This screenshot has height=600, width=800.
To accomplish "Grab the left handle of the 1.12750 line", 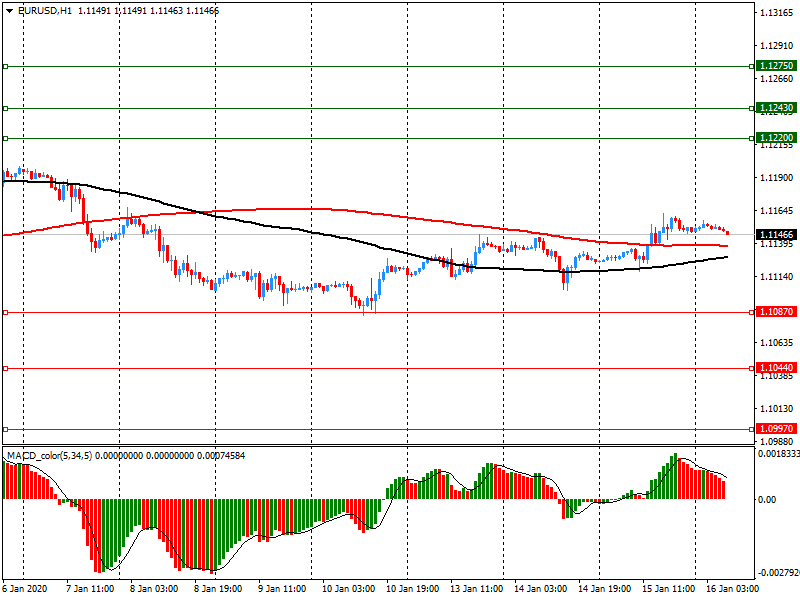I will [x=5, y=66].
